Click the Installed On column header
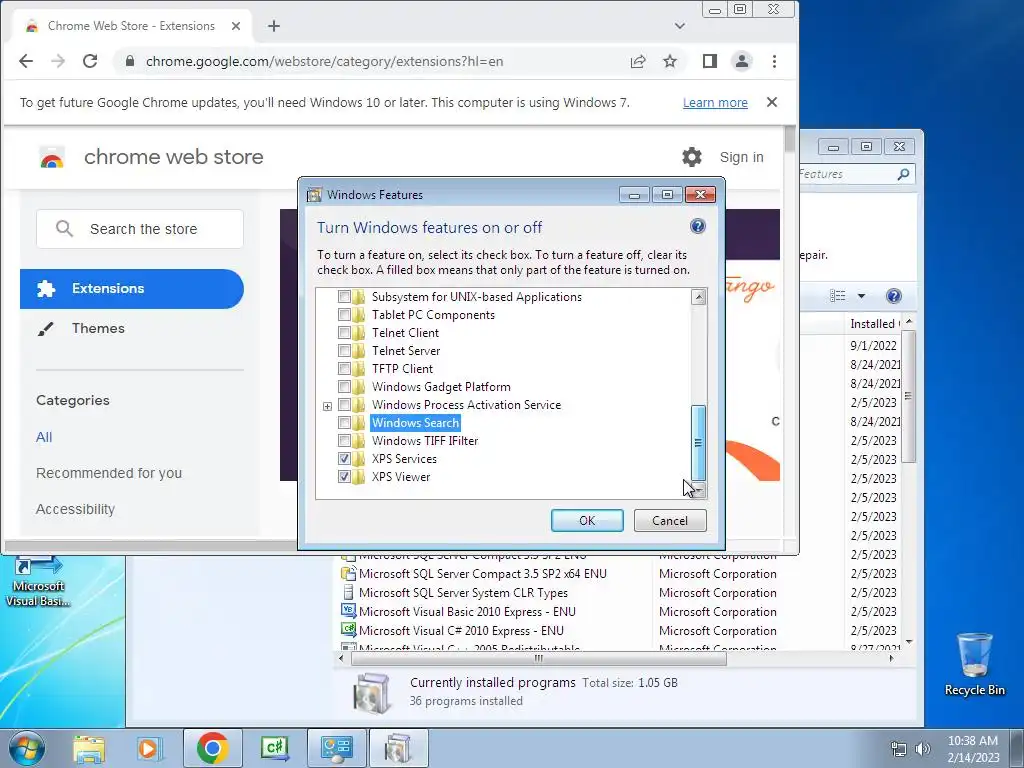The height and width of the screenshot is (768, 1024). 874,324
